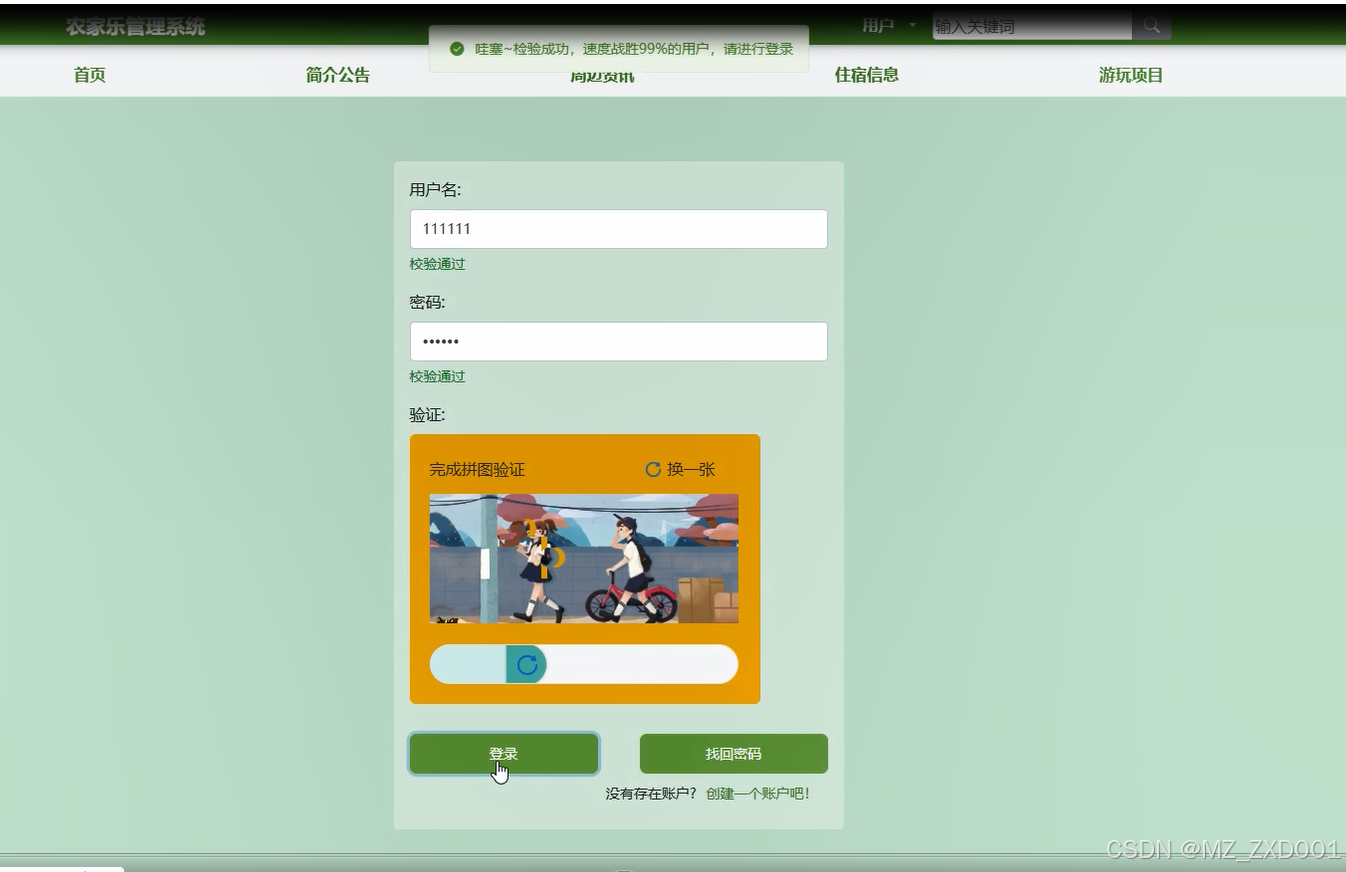Open 住宿信息 navigation item
Image resolution: width=1346 pixels, height=872 pixels.
[867, 75]
